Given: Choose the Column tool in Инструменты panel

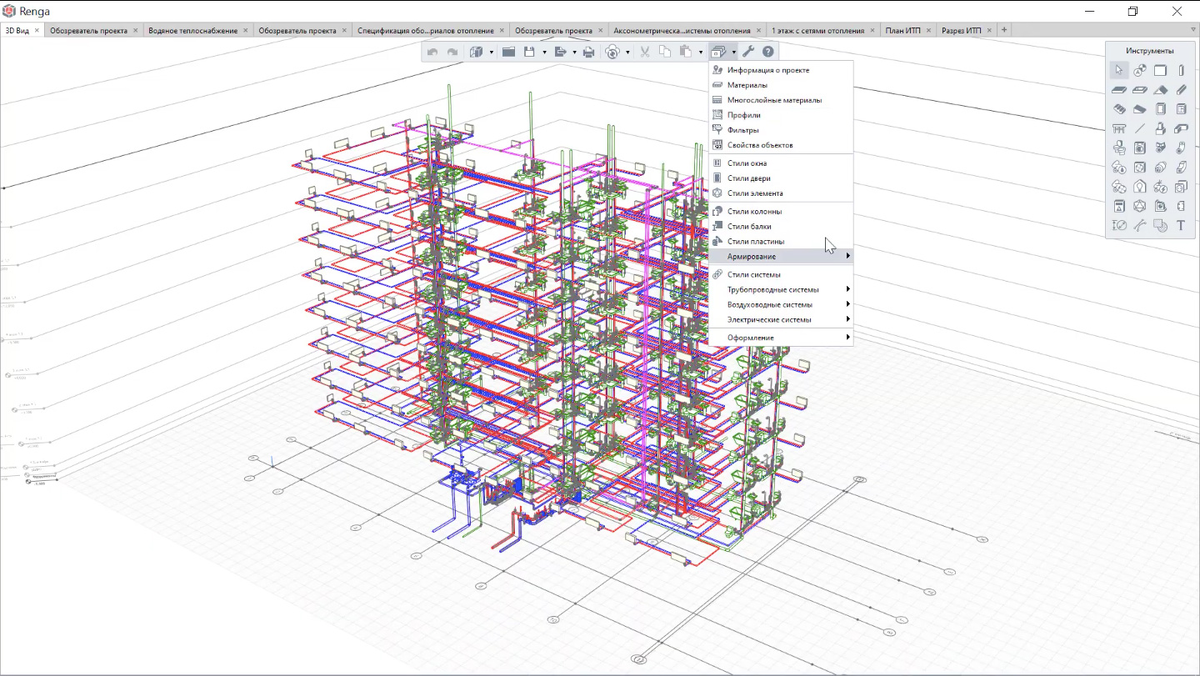Looking at the screenshot, I should (x=1181, y=70).
